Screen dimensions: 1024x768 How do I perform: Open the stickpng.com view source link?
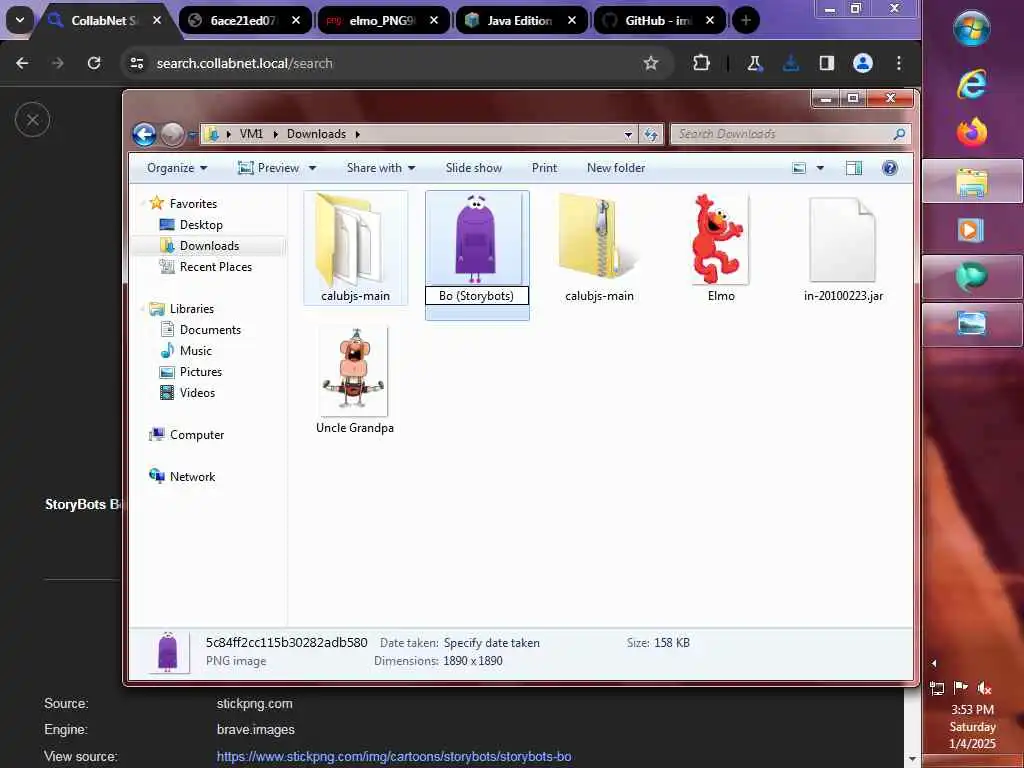point(394,756)
